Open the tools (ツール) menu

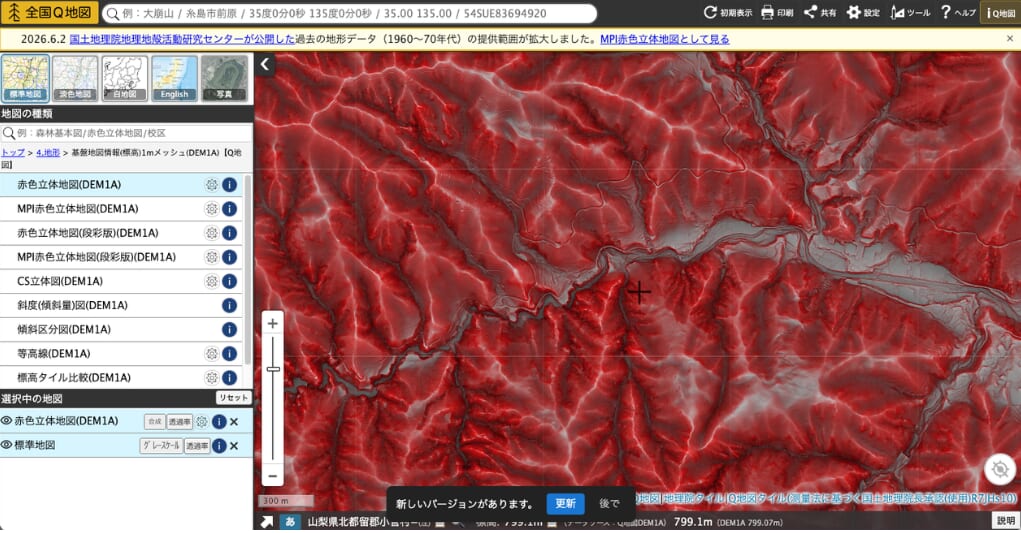pyautogui.click(x=910, y=12)
